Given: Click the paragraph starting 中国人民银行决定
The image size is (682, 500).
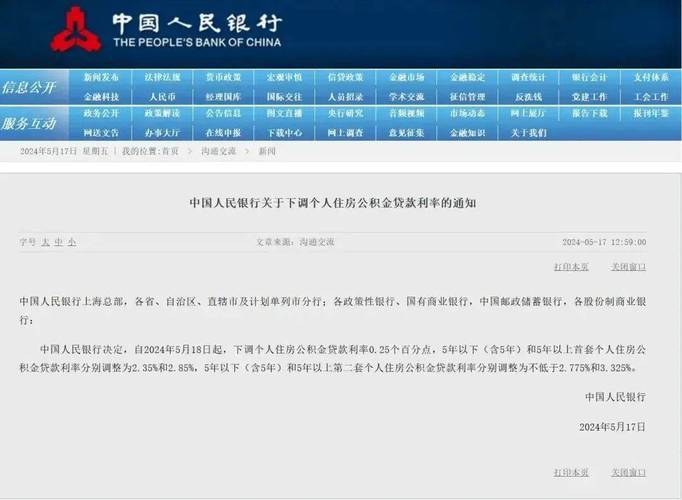Looking at the screenshot, I should click(x=333, y=359).
